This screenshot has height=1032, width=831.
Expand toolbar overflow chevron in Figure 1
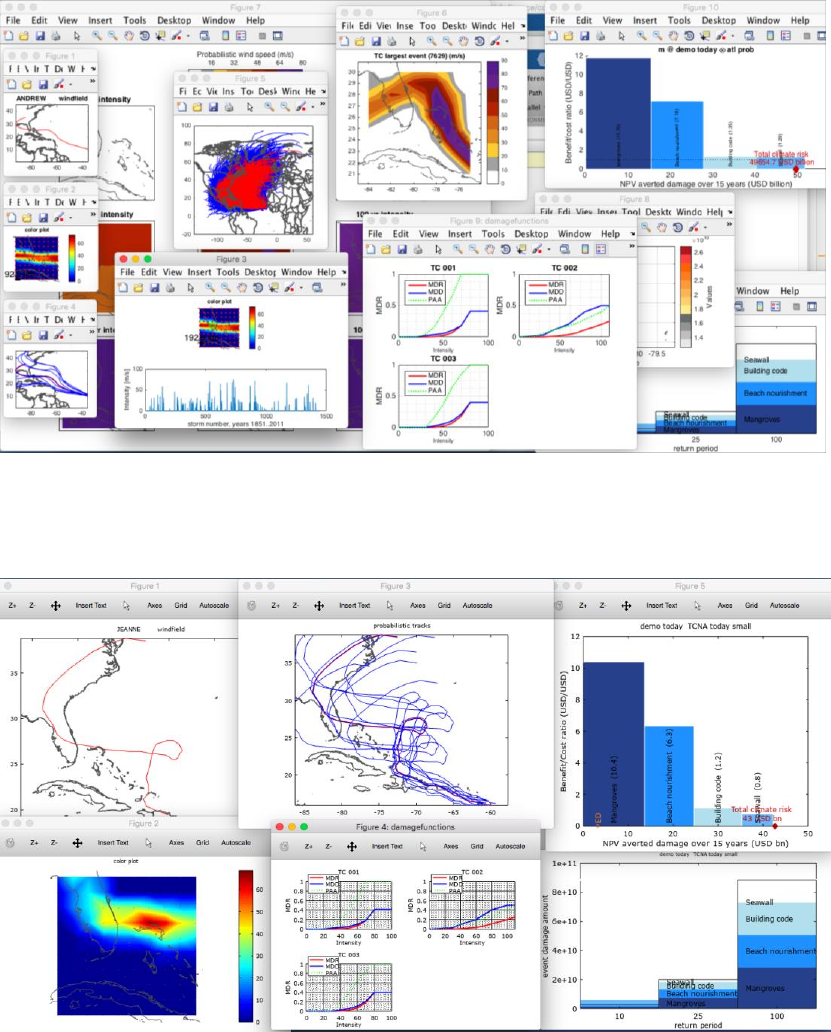tap(92, 81)
